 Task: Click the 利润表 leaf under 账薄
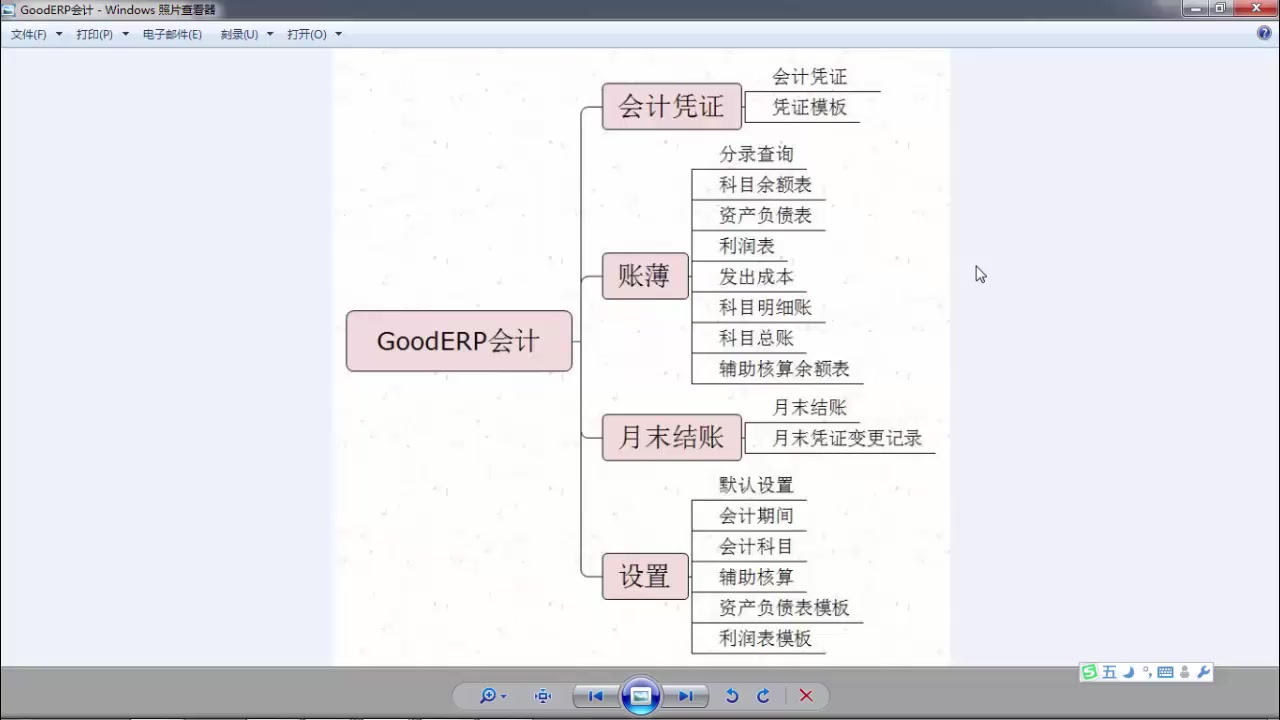pos(747,246)
